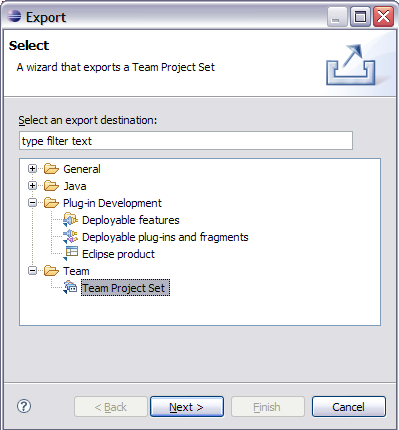Collapse the Team tree node
This screenshot has width=399, height=430.
pyautogui.click(x=32, y=271)
